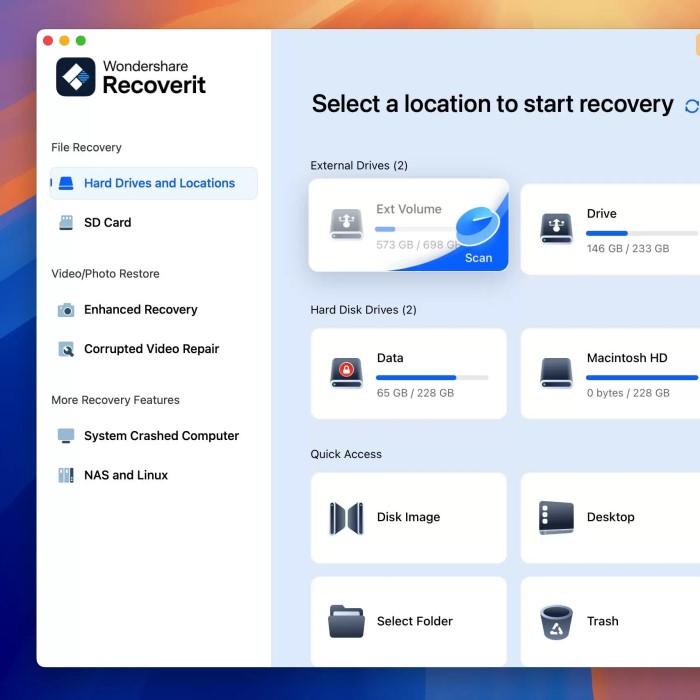700x700 pixels.
Task: Go to Corrupted Video Repair
Action: coord(154,349)
